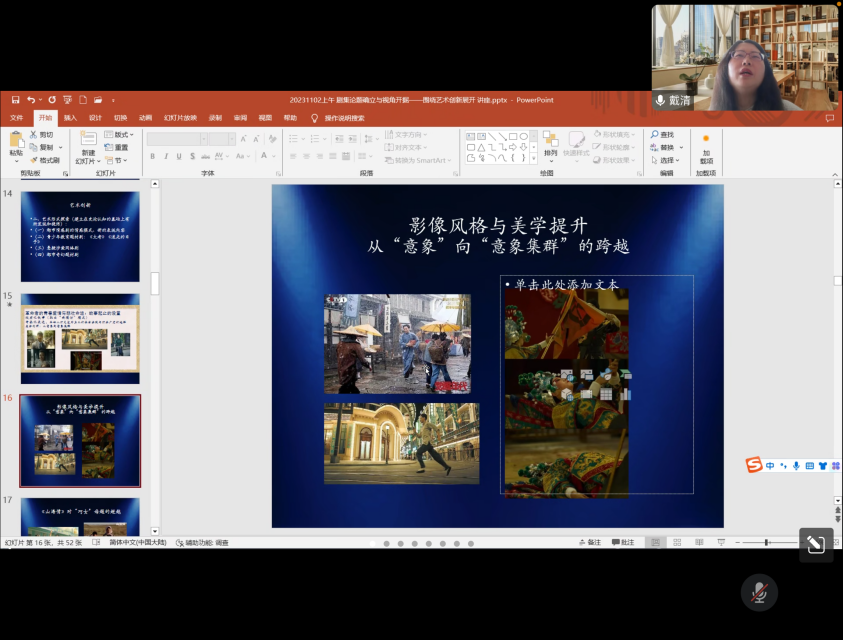Toggle Bold text formatting
Image resolution: width=843 pixels, height=640 pixels.
[x=153, y=155]
